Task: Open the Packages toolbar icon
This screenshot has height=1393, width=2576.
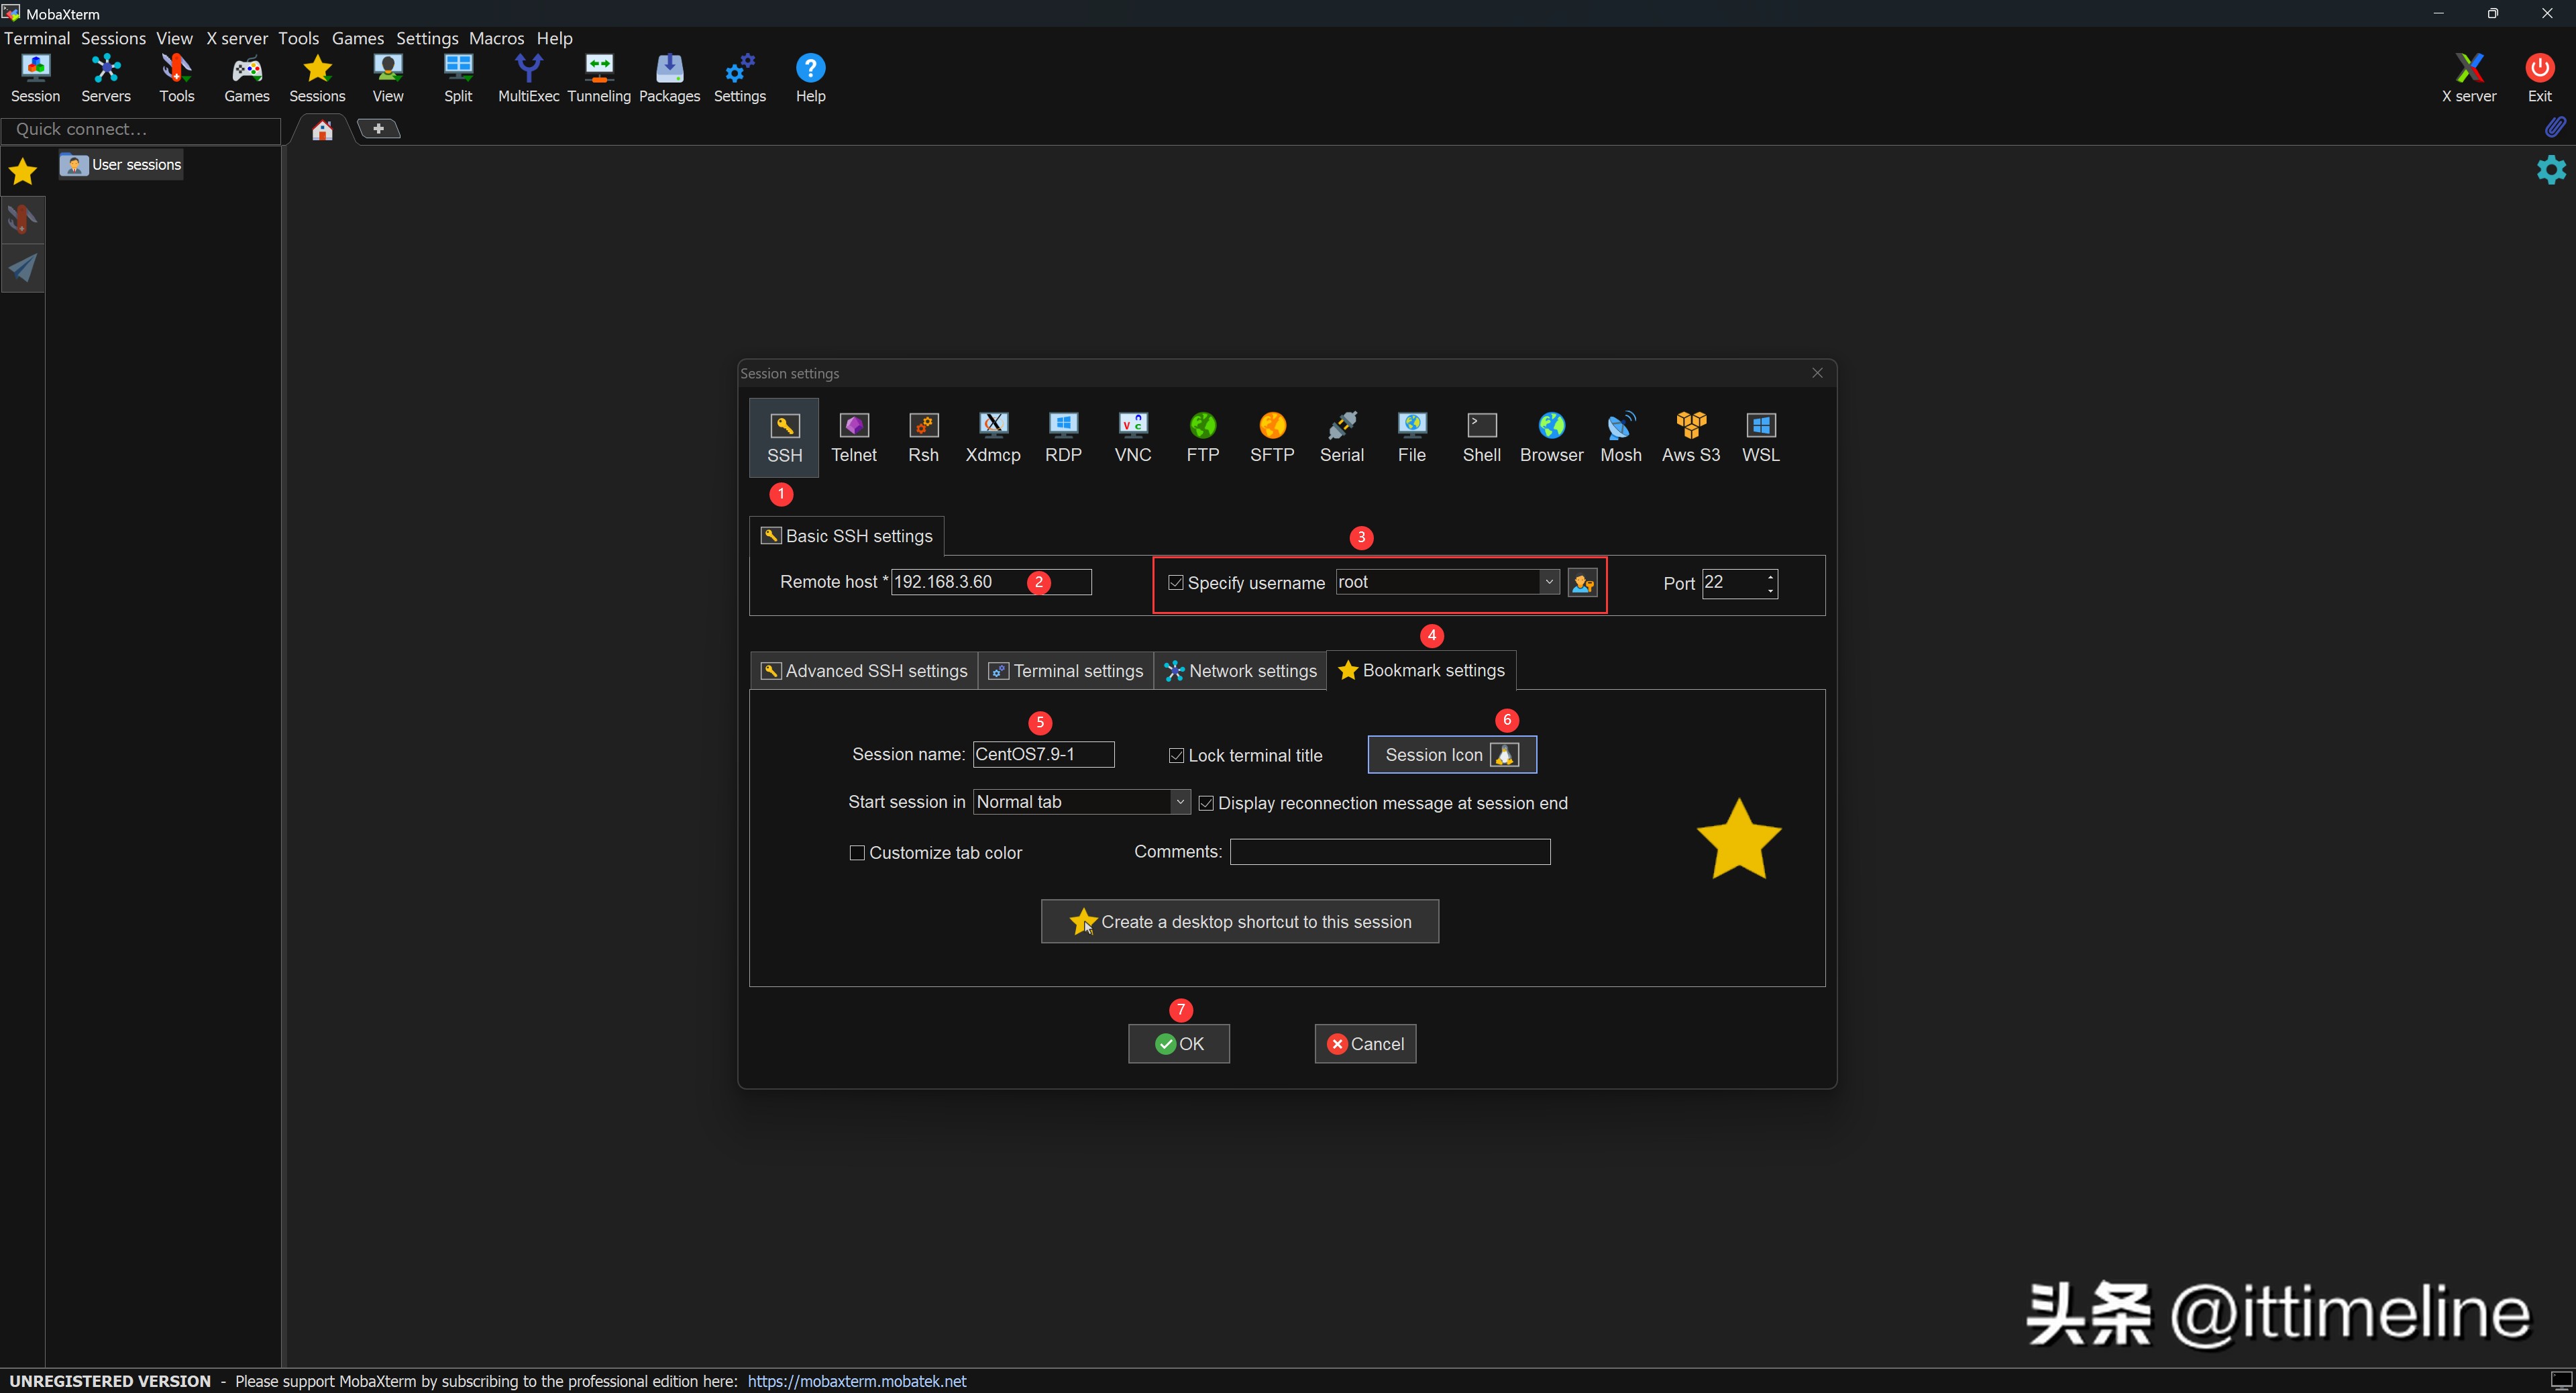Action: (x=669, y=78)
